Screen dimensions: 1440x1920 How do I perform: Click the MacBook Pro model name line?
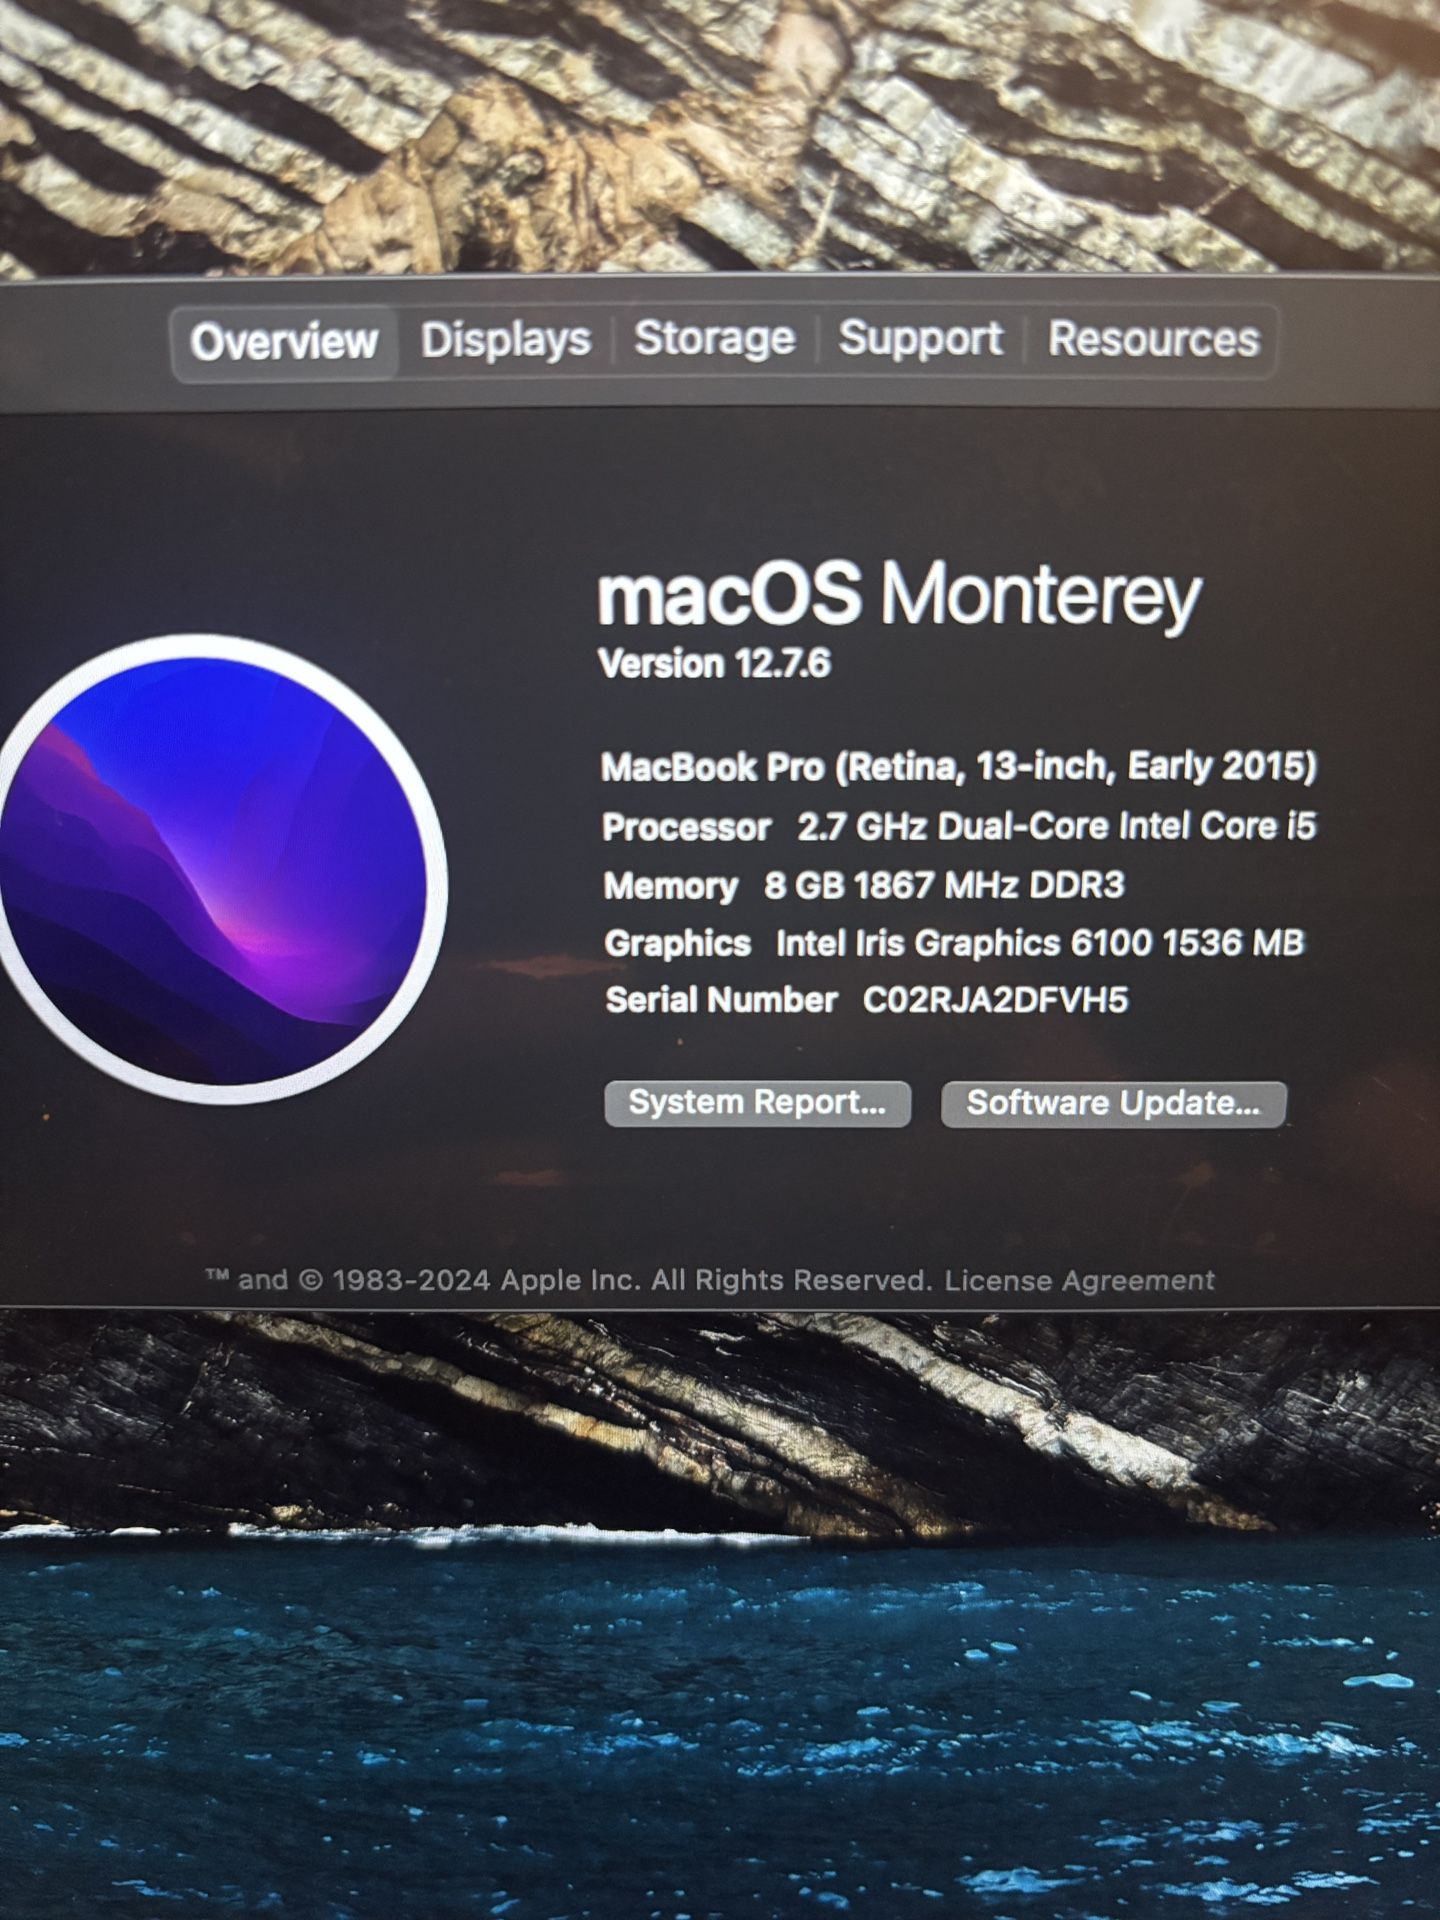point(958,767)
